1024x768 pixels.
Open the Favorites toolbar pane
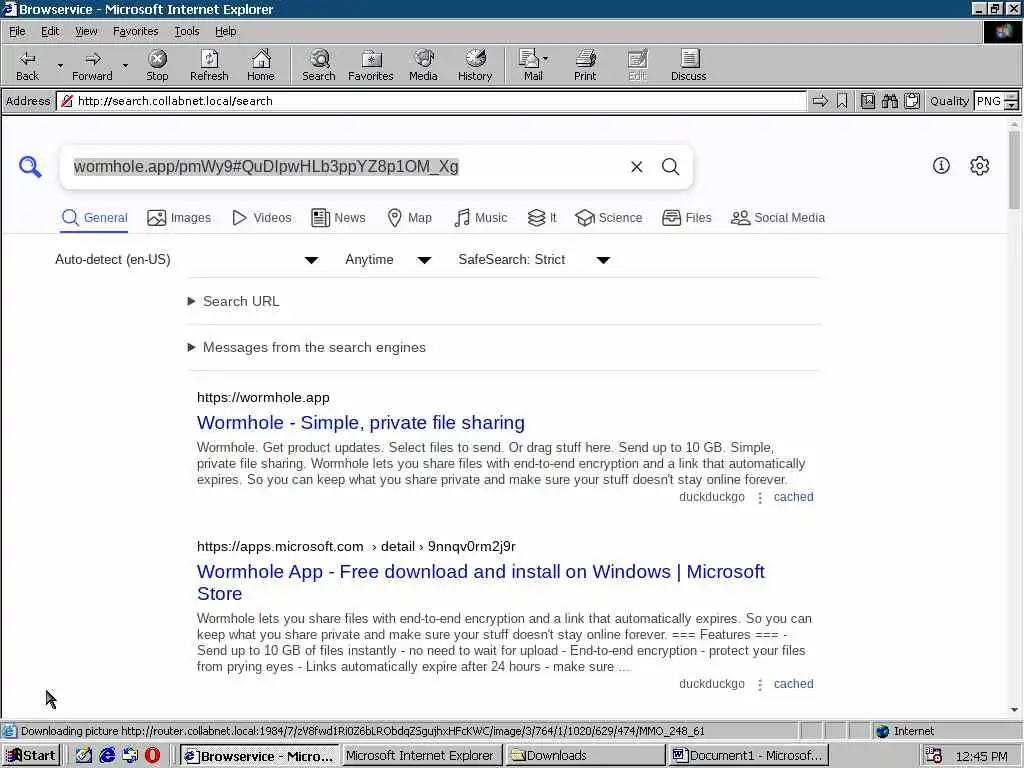[x=370, y=65]
